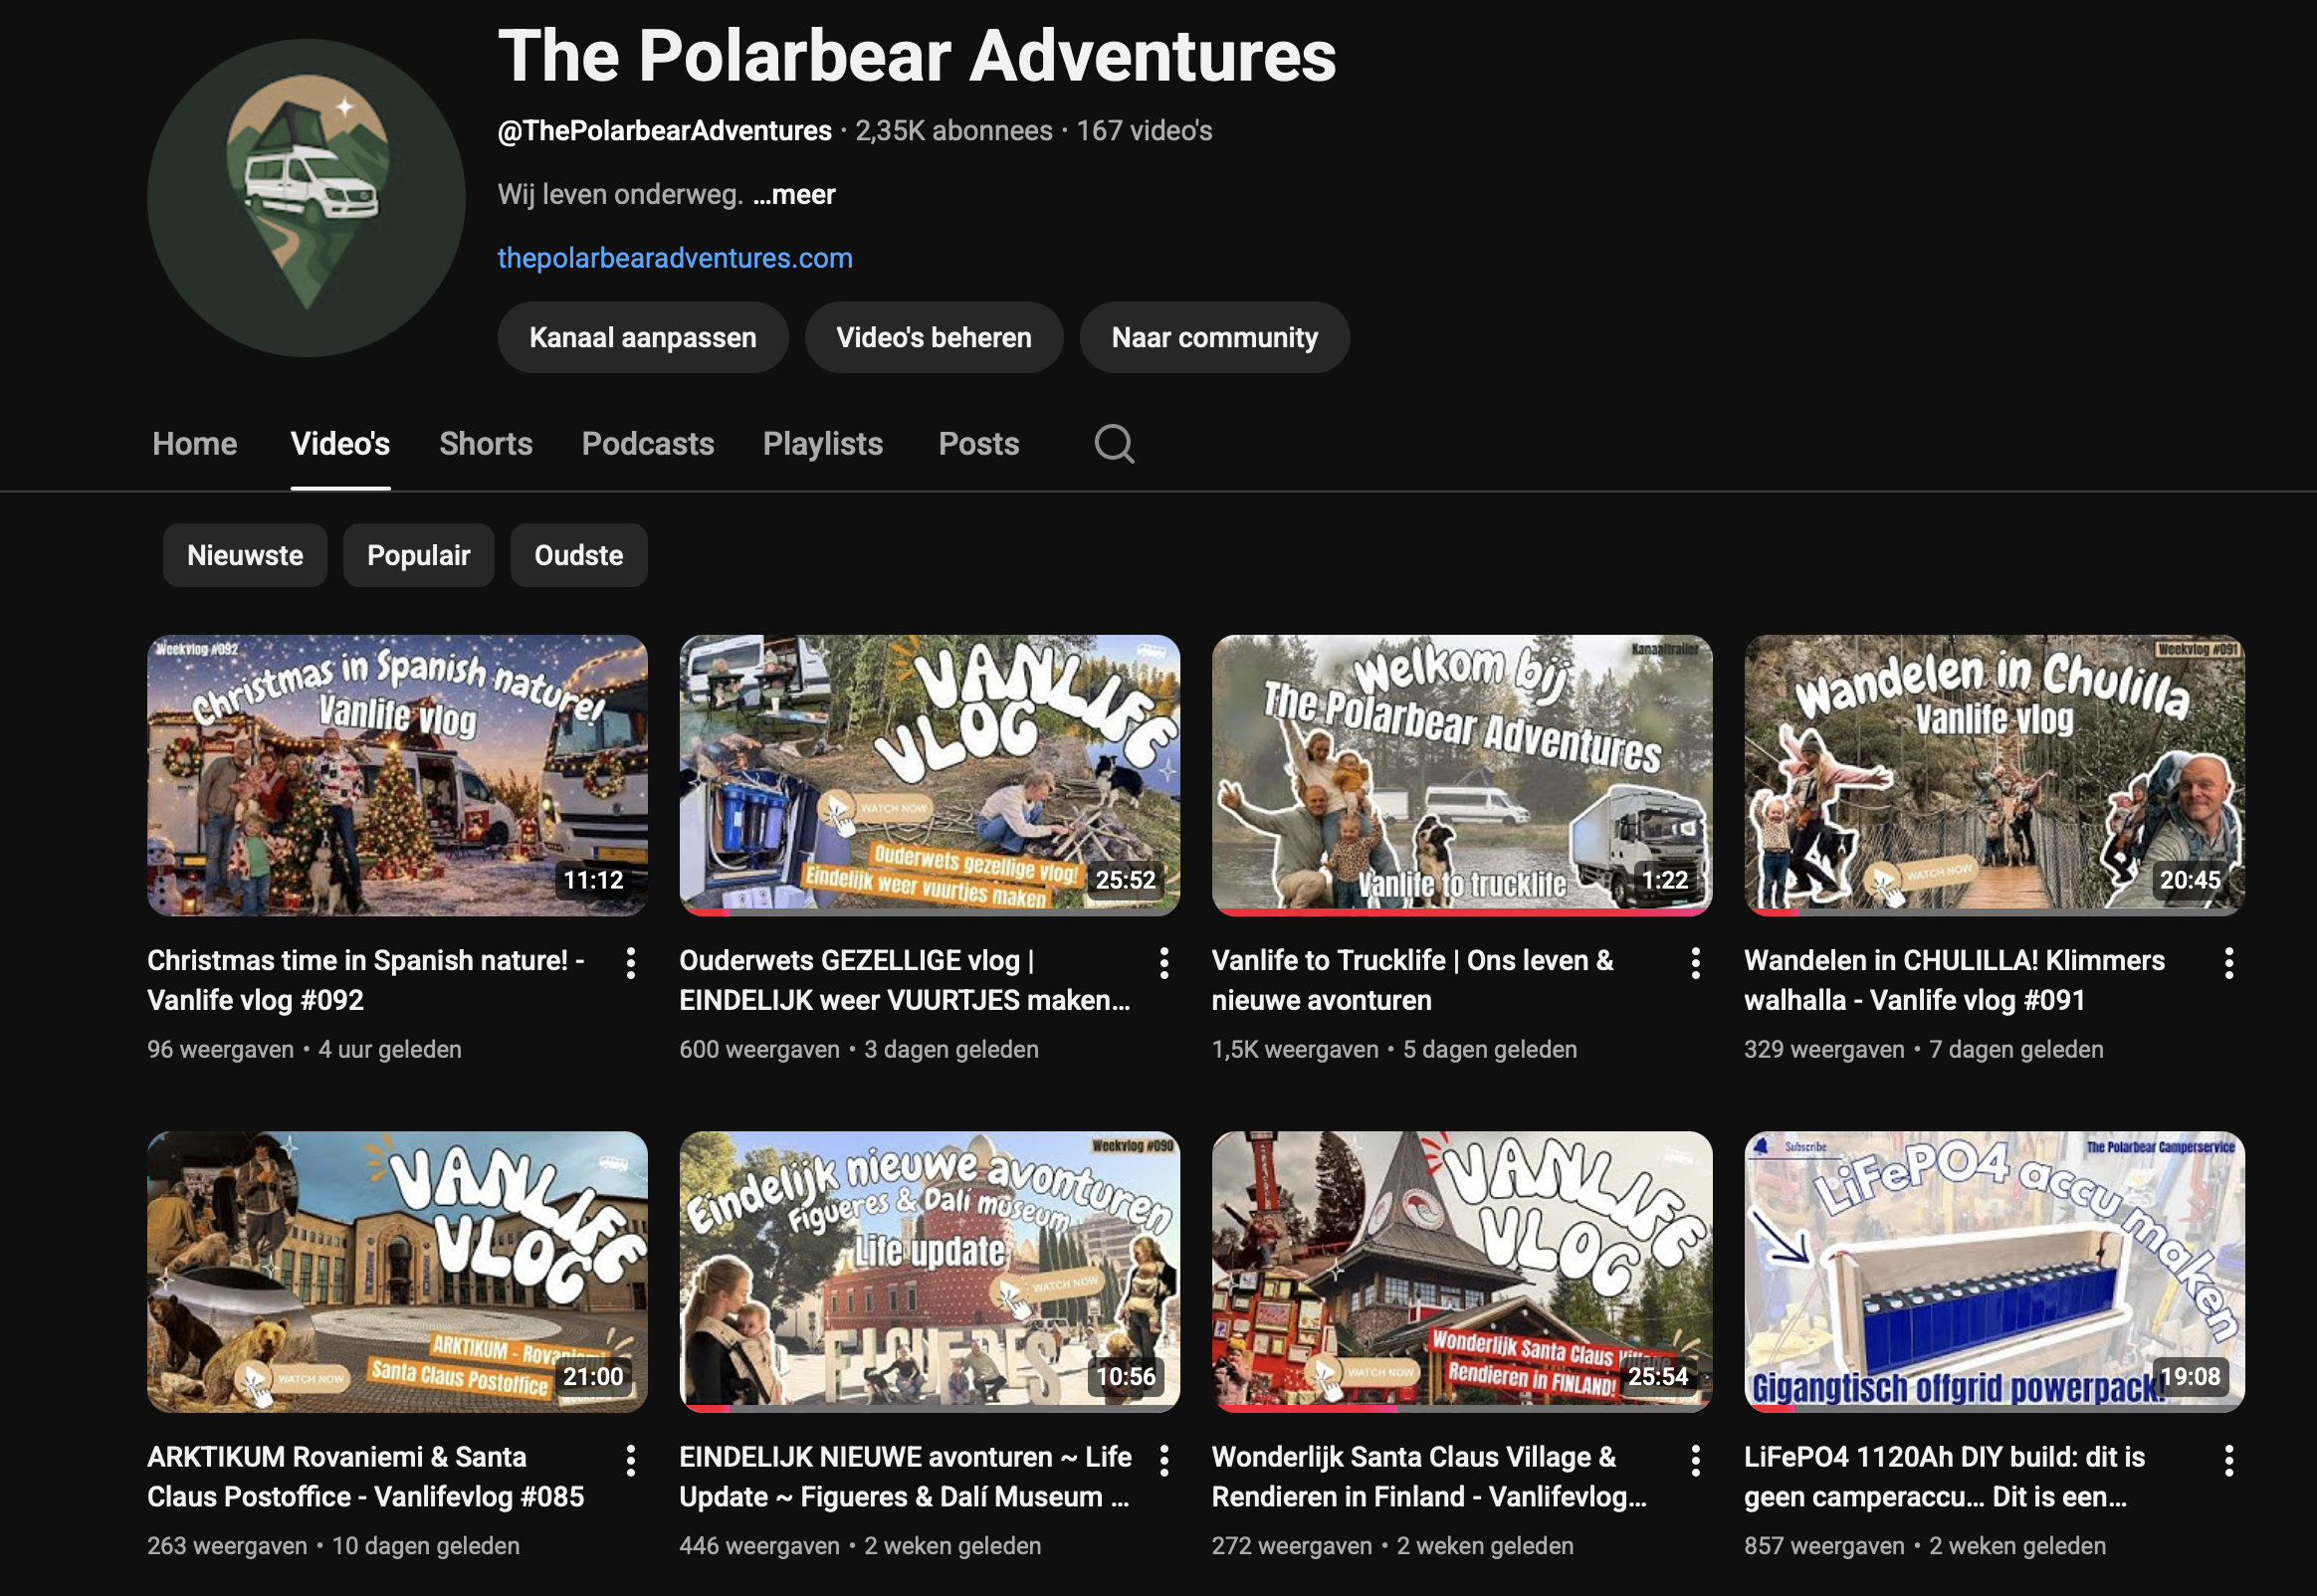Viewport: 2317px width, 1596px height.
Task: Open the channel search magnifier icon
Action: tap(1114, 443)
